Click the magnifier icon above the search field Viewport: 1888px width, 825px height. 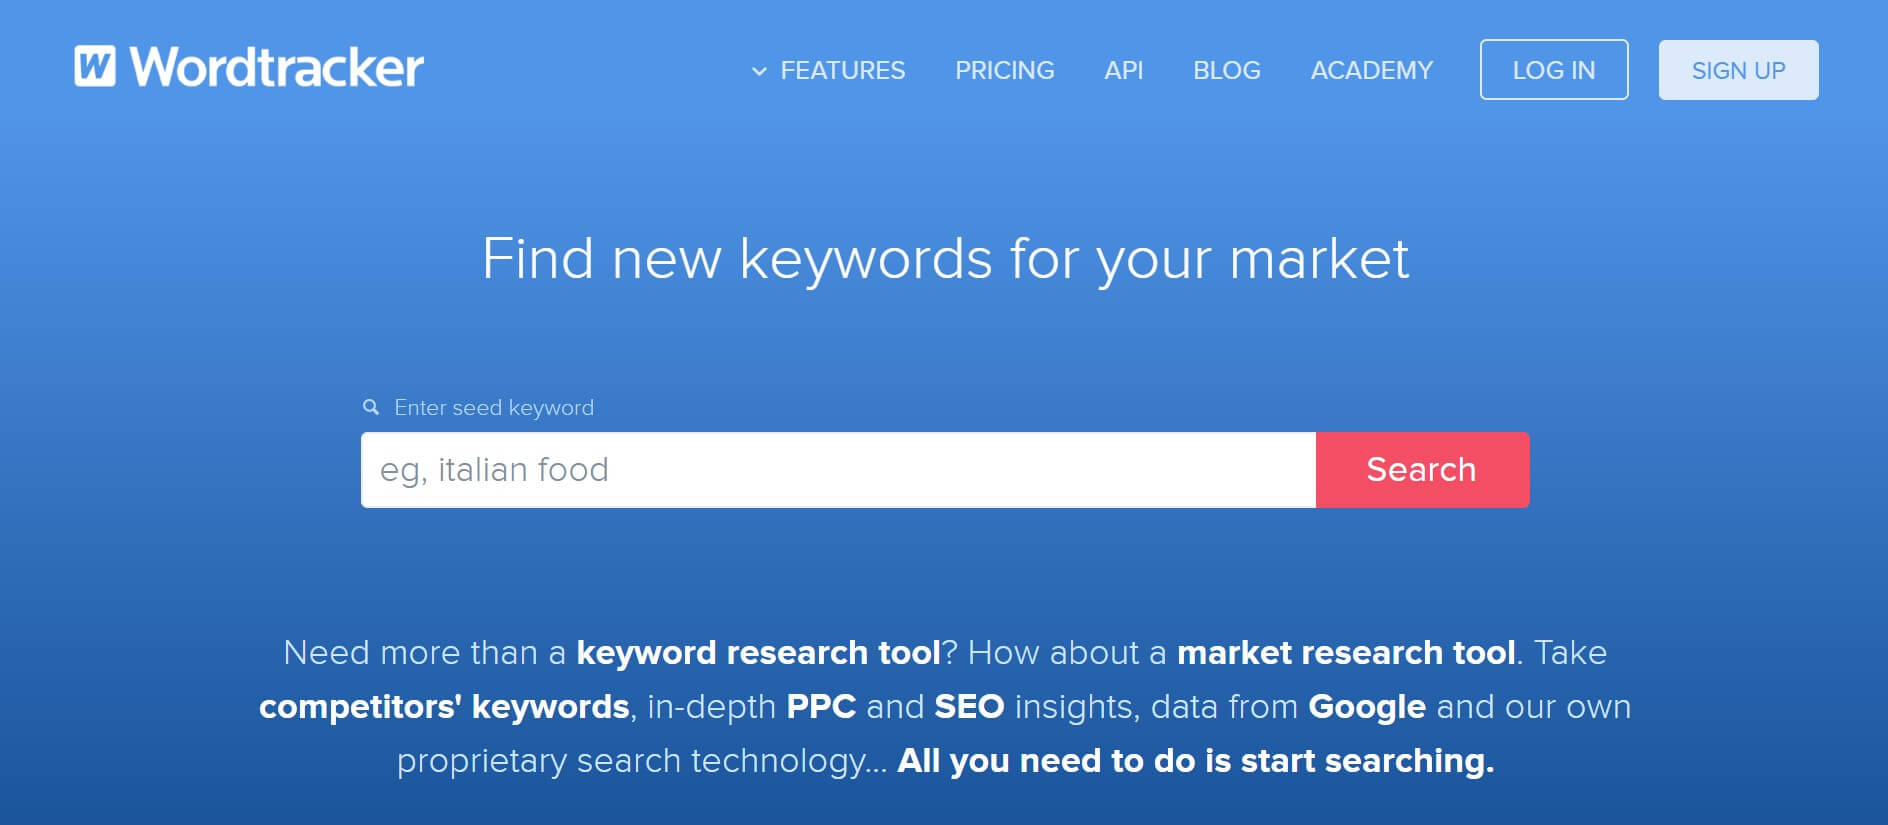click(x=371, y=407)
